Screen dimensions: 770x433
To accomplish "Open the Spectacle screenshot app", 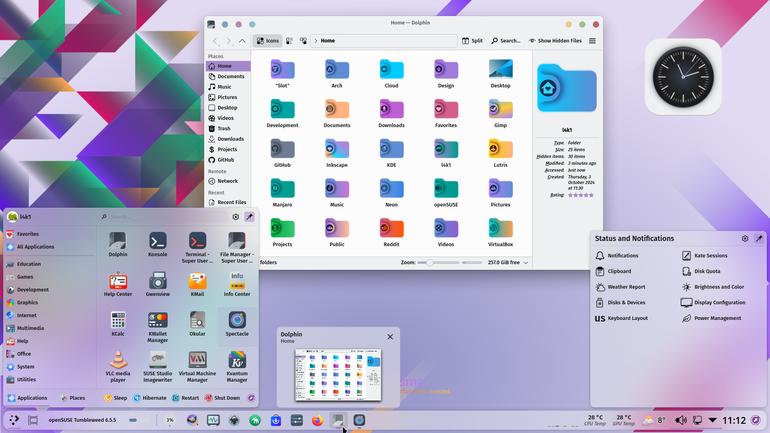I will (237, 324).
